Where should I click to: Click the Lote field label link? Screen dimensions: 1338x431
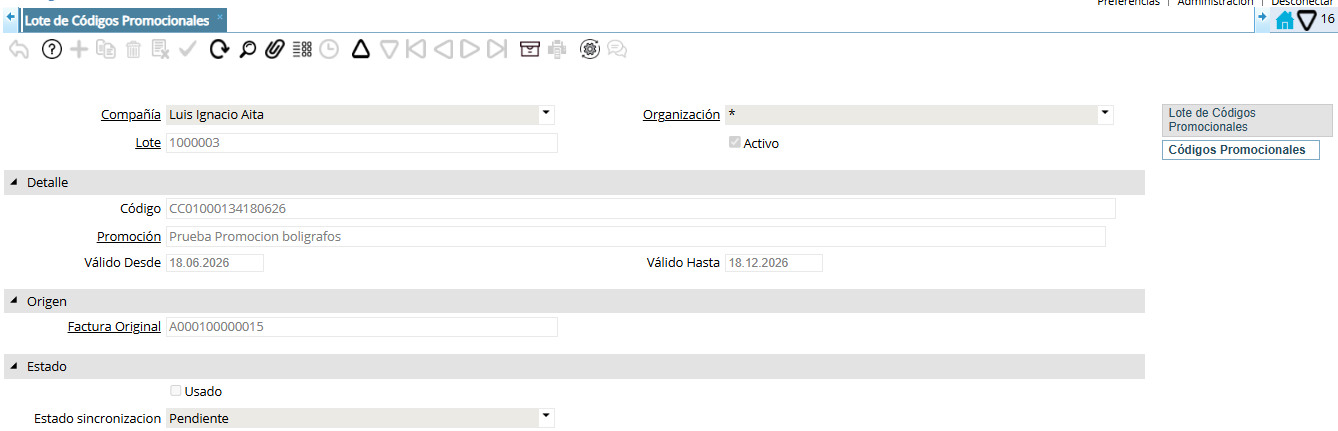tap(148, 143)
